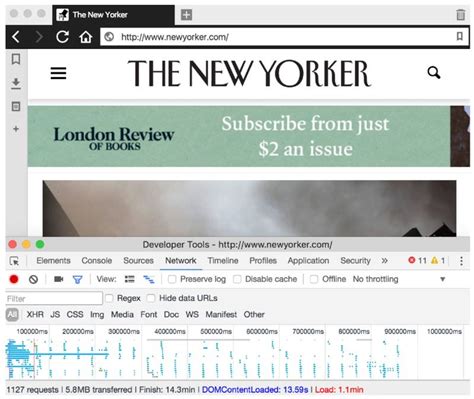Switch to the Console tab

[97, 260]
